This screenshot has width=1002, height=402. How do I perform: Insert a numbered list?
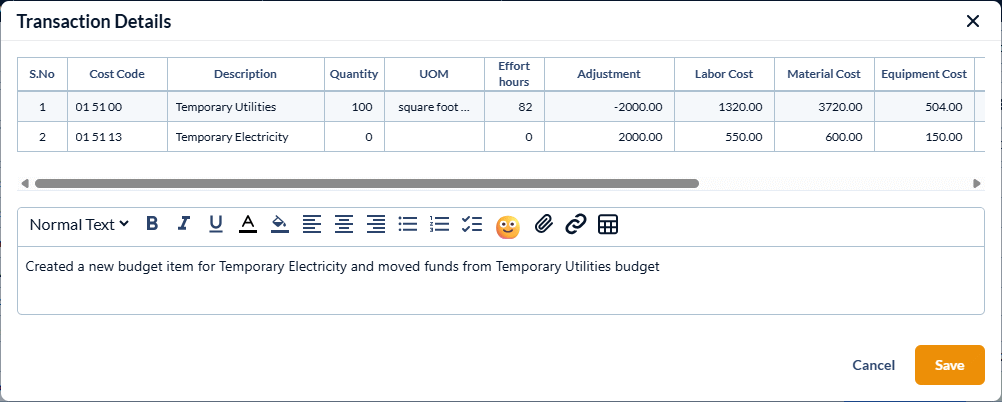439,224
